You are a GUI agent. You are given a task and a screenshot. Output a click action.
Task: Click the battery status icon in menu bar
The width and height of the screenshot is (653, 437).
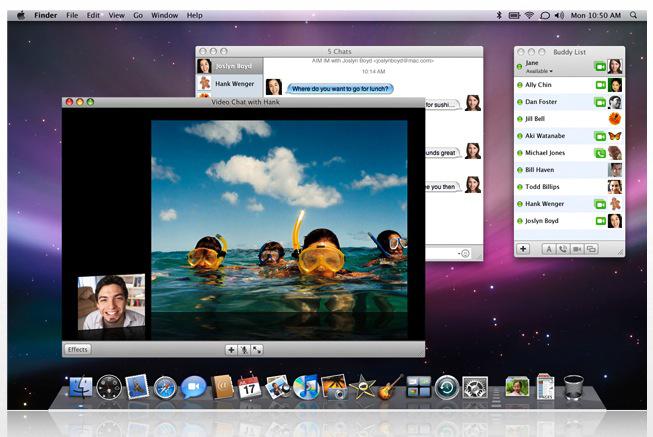pos(514,15)
